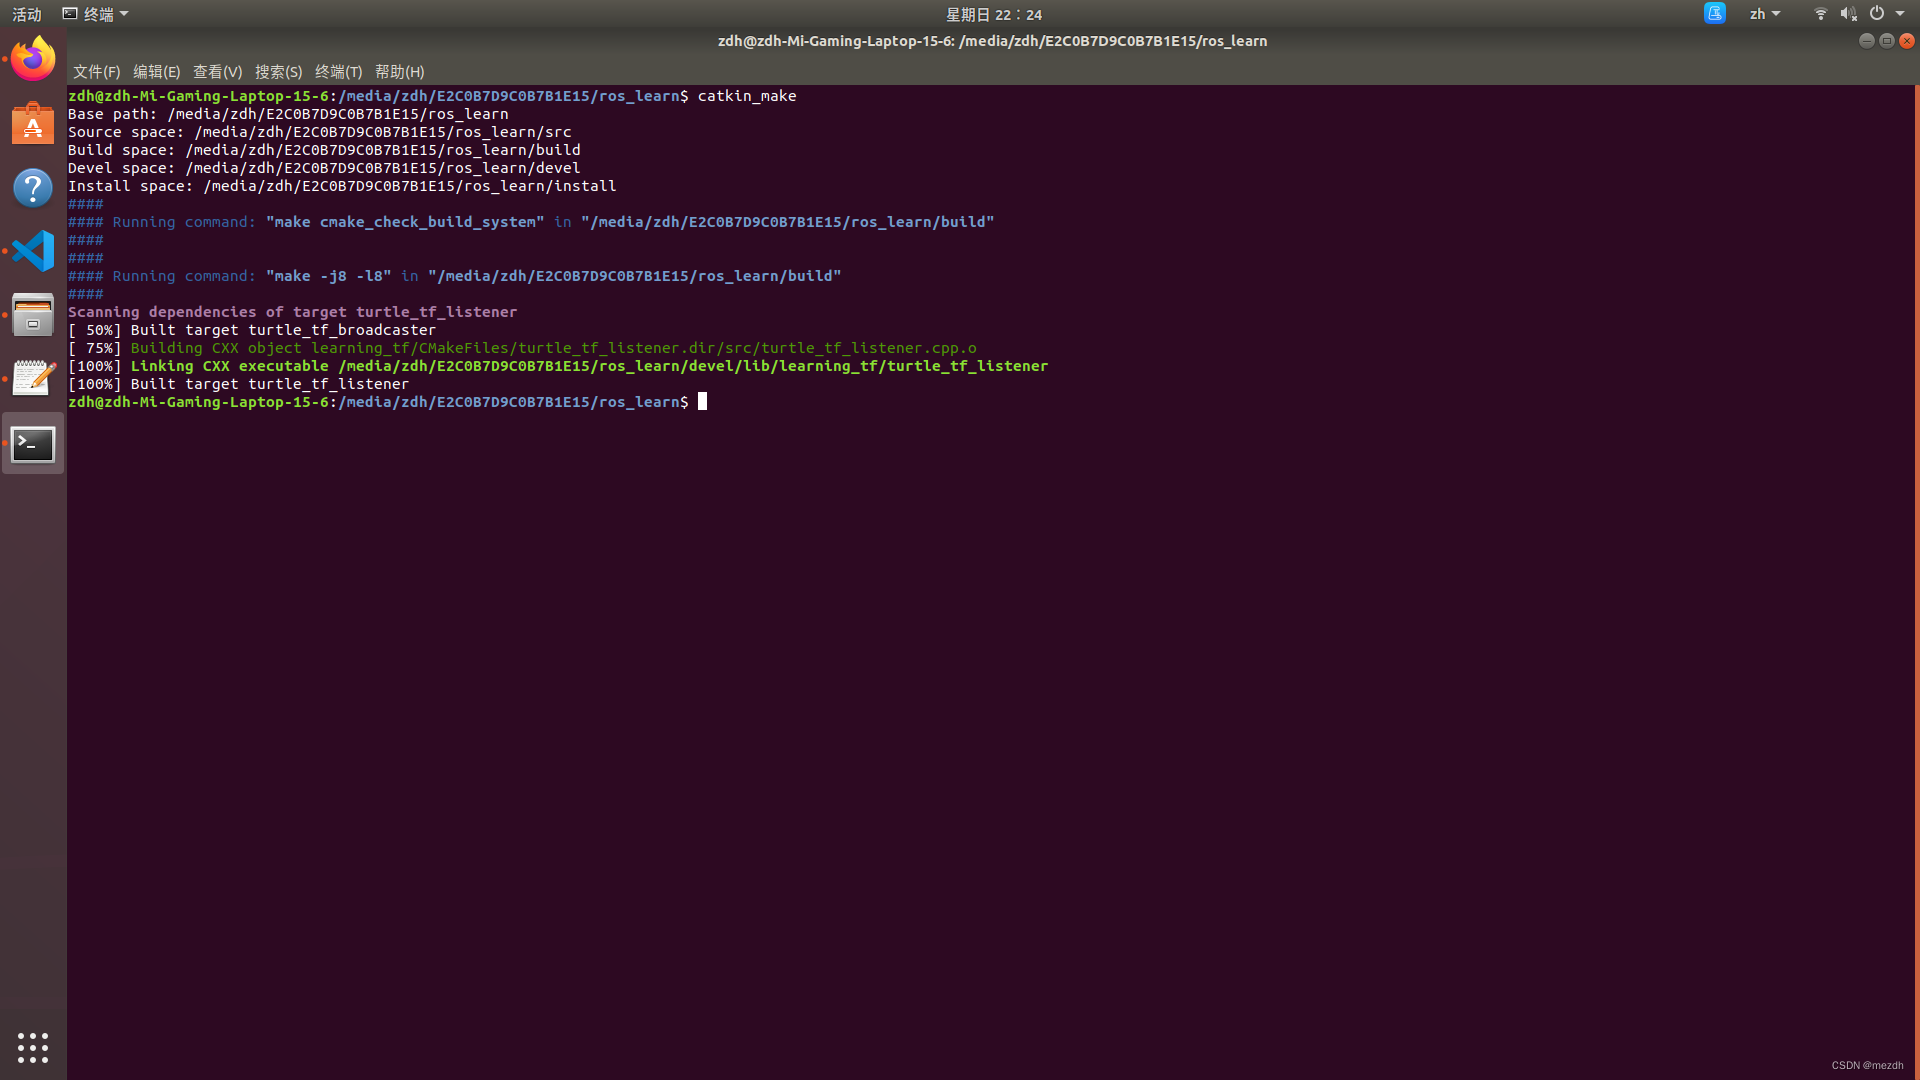This screenshot has height=1080, width=1920.
Task: Open the clock showing 星期日 22:24
Action: point(994,14)
